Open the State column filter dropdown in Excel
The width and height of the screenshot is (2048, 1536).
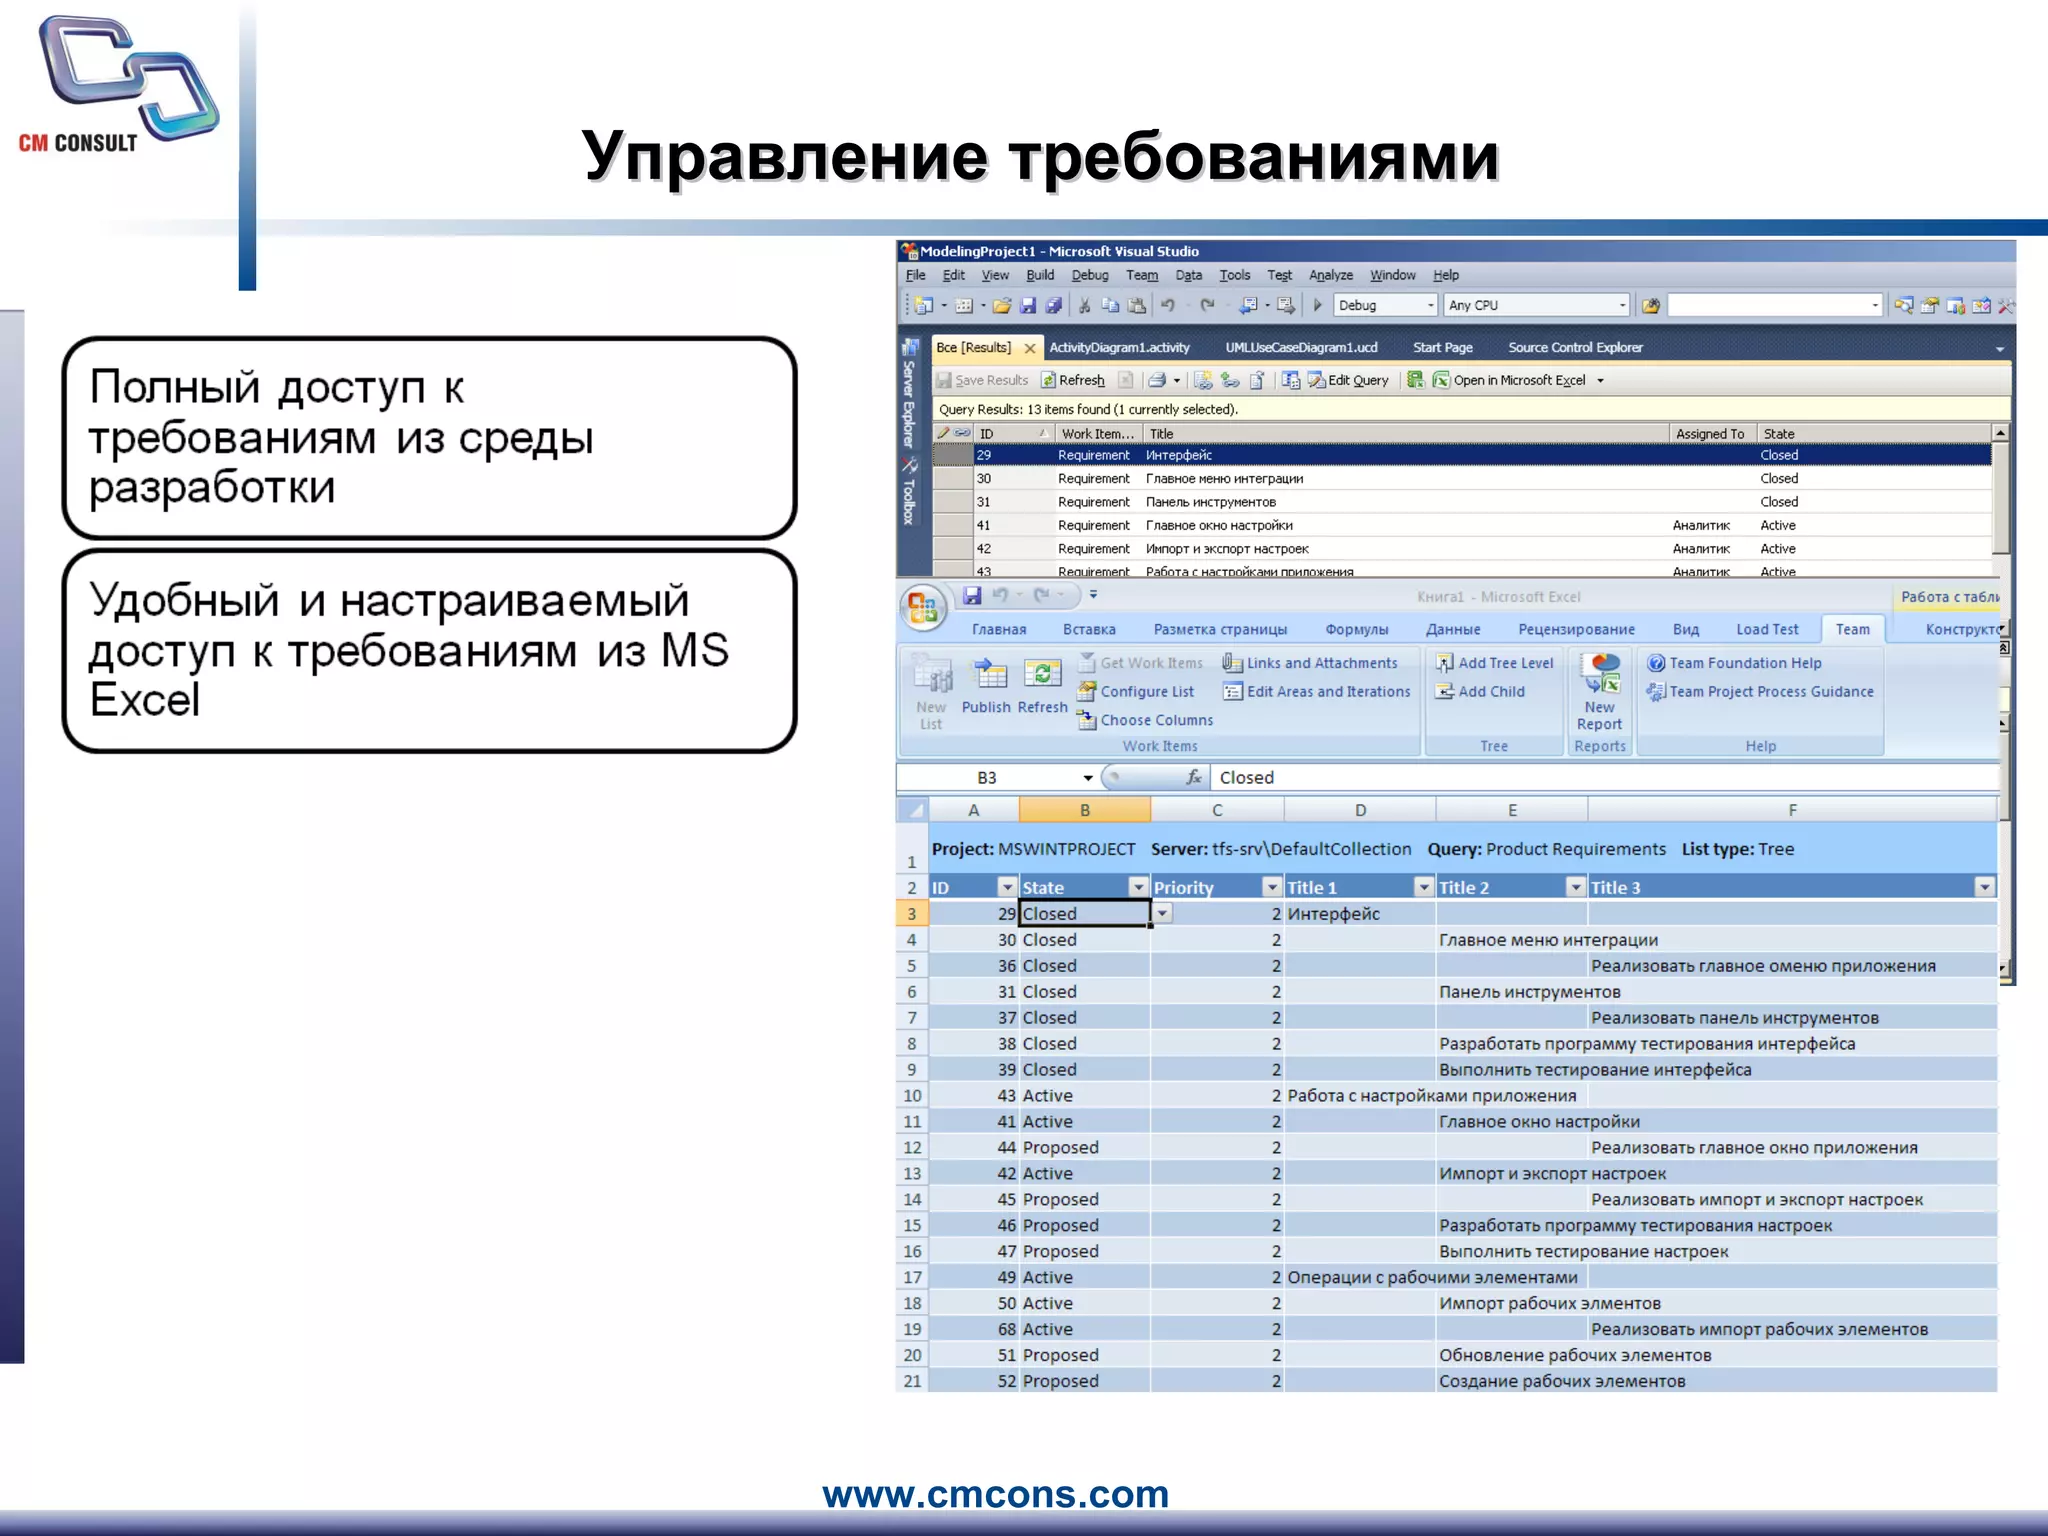[1138, 887]
